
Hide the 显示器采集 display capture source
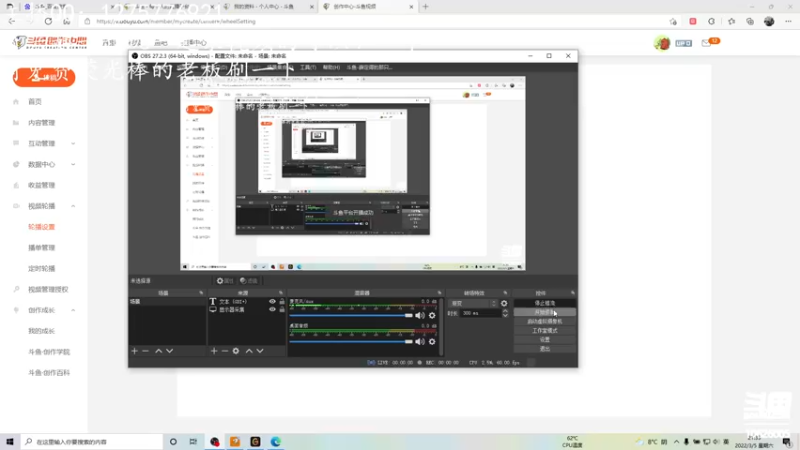[x=272, y=309]
